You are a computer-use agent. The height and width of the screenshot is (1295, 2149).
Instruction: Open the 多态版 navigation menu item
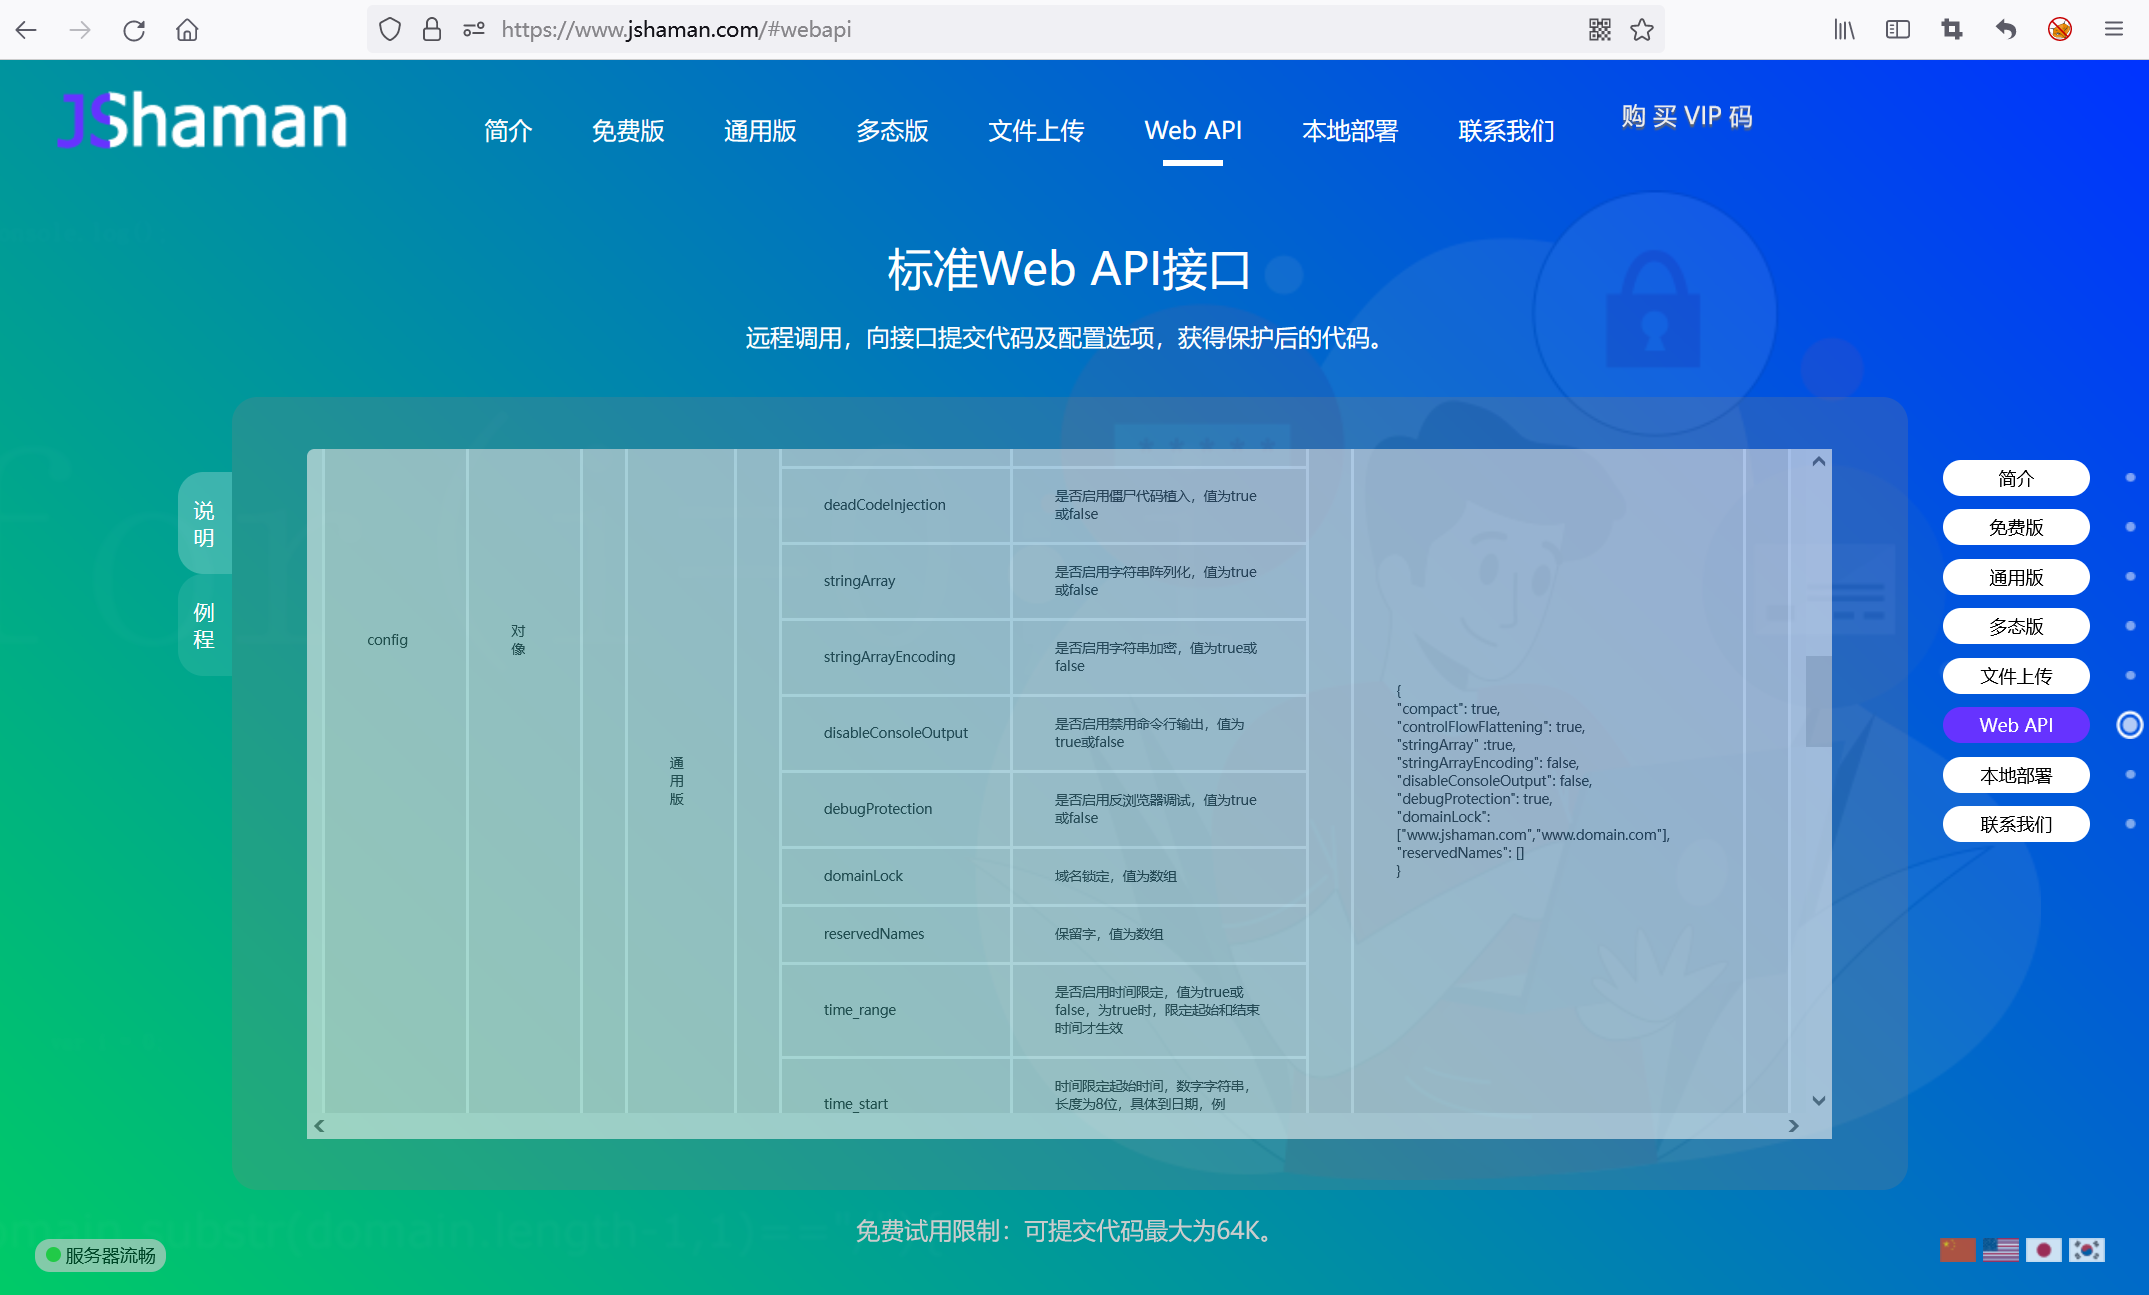[891, 131]
